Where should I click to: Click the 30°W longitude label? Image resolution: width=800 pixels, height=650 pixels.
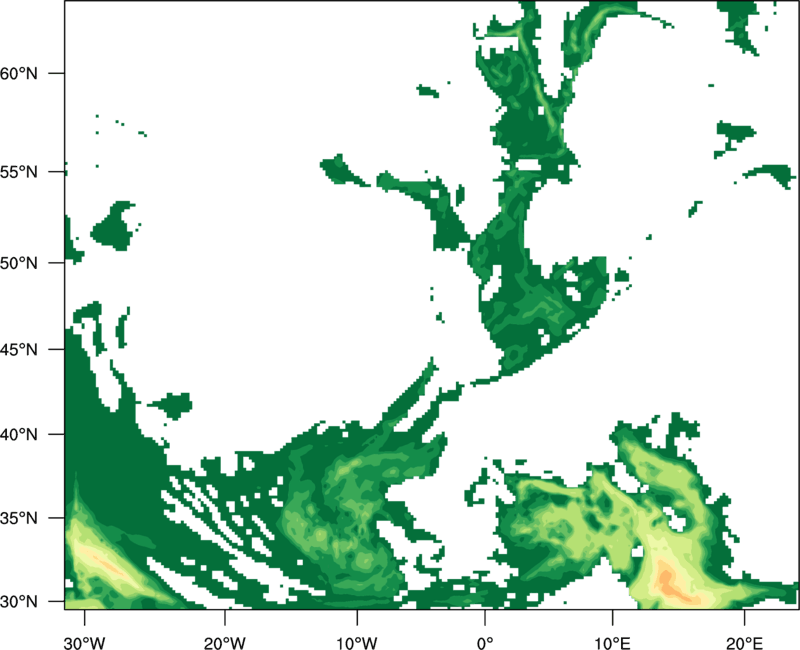coord(85,643)
